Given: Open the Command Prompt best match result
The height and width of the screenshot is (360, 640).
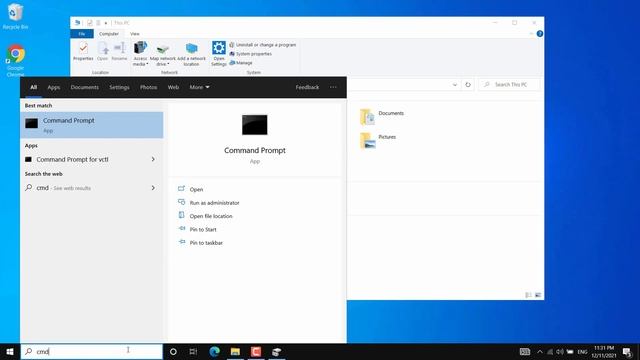Looking at the screenshot, I should click(x=92, y=125).
